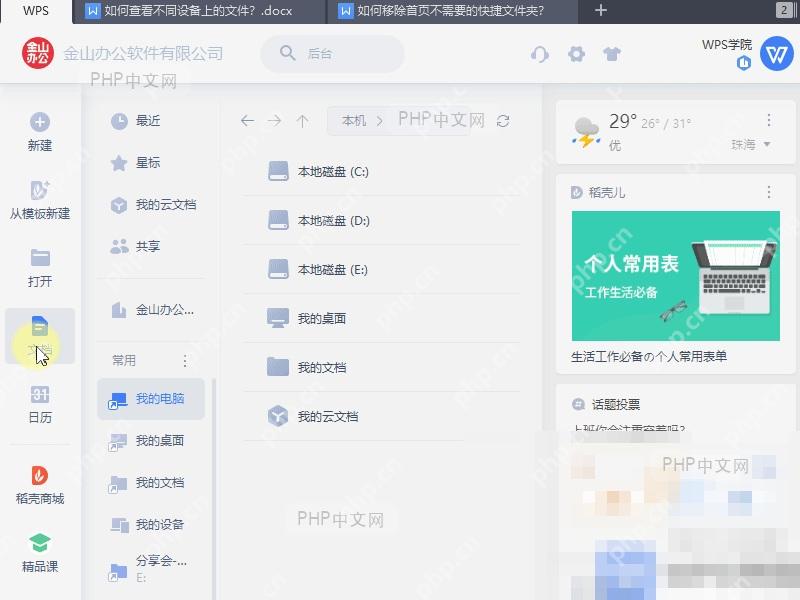800x600 pixels.
Task: Click the back arrow in file browser
Action: 247,121
